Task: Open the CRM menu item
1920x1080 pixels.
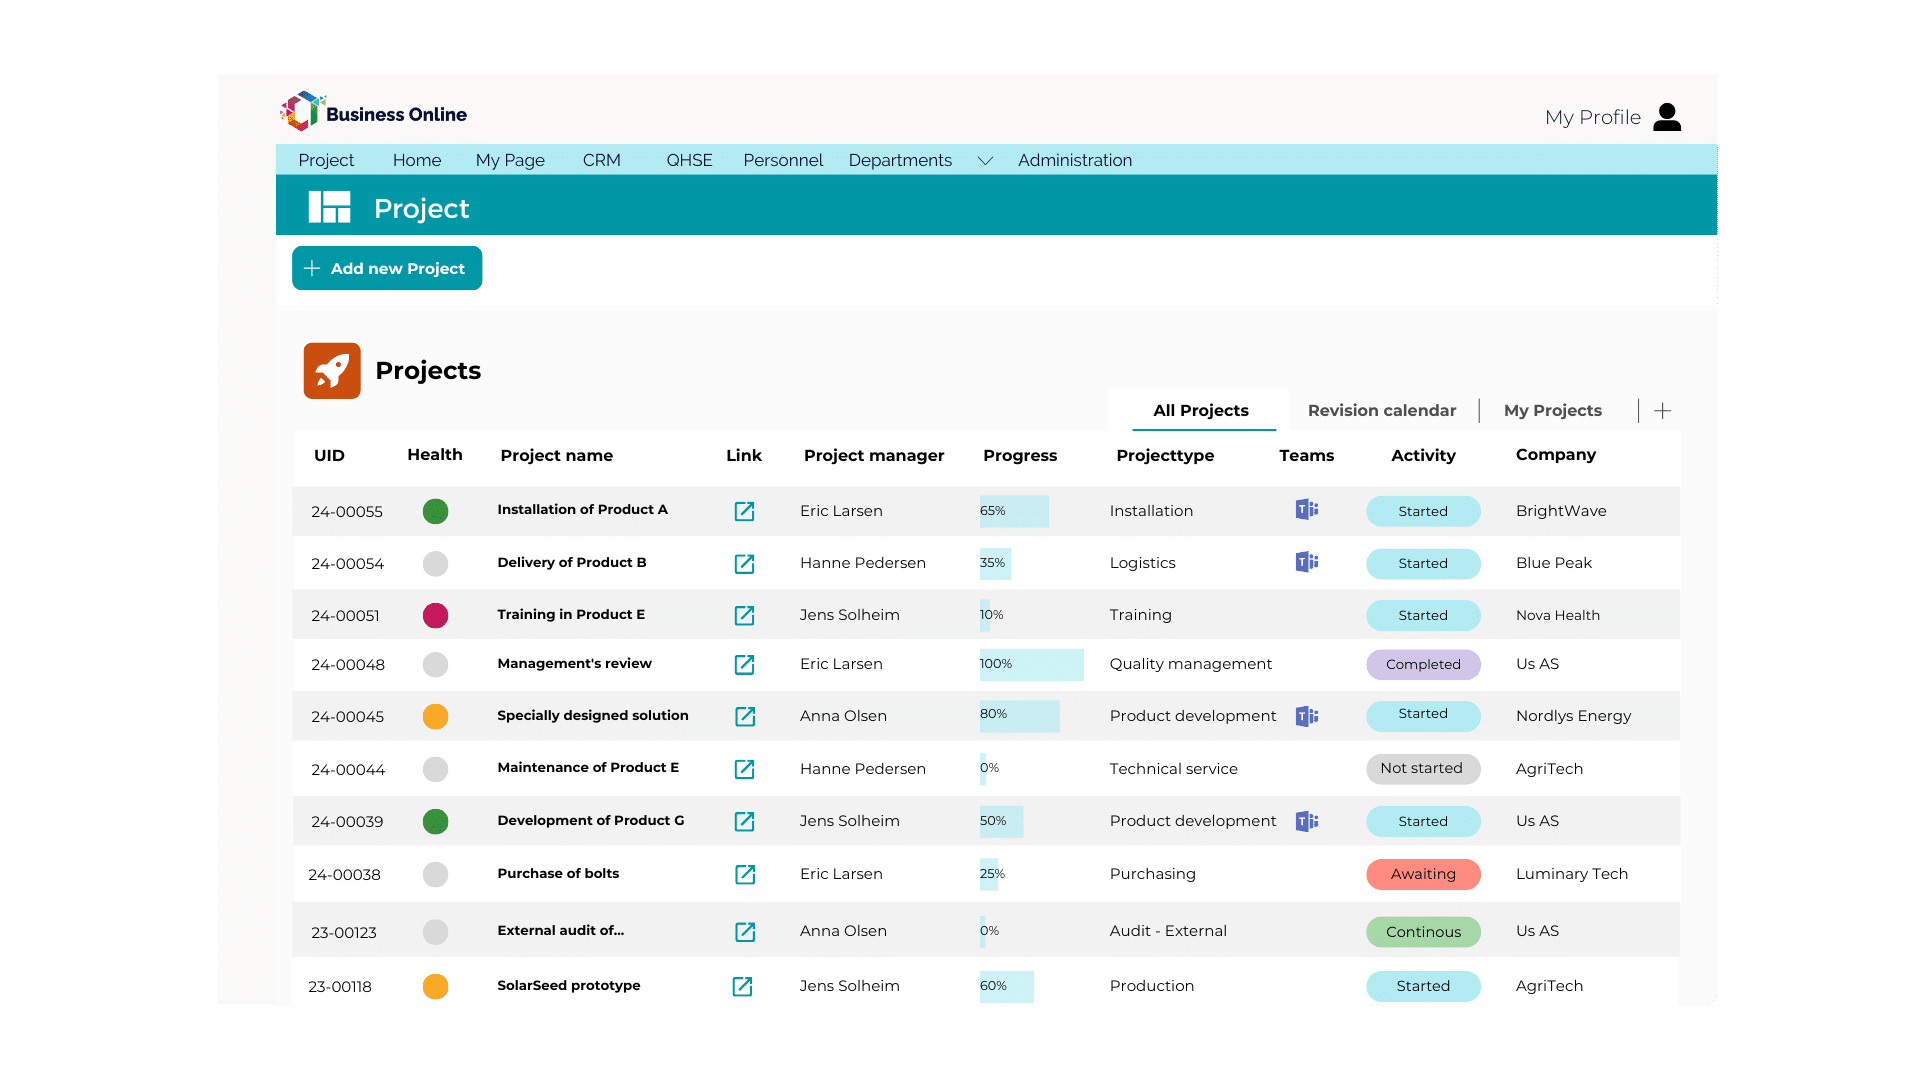Action: 602,160
